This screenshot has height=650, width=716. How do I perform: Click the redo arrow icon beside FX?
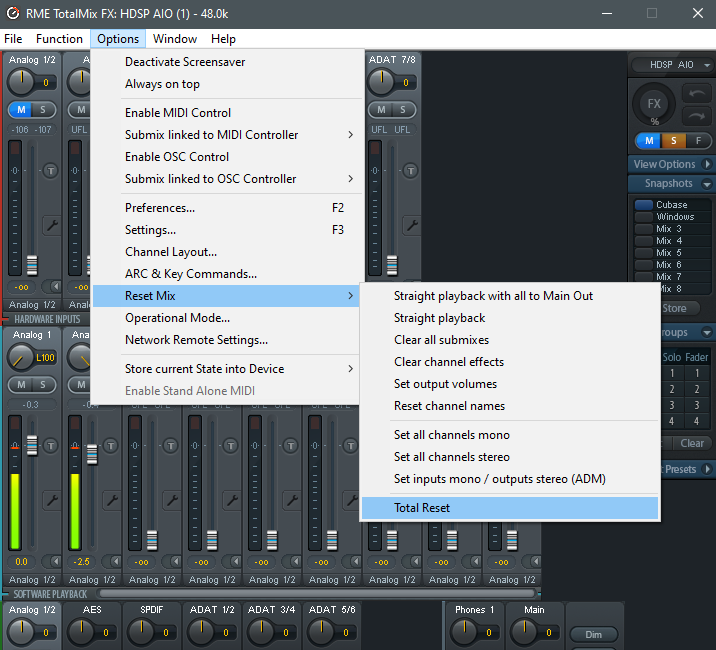coord(696,116)
